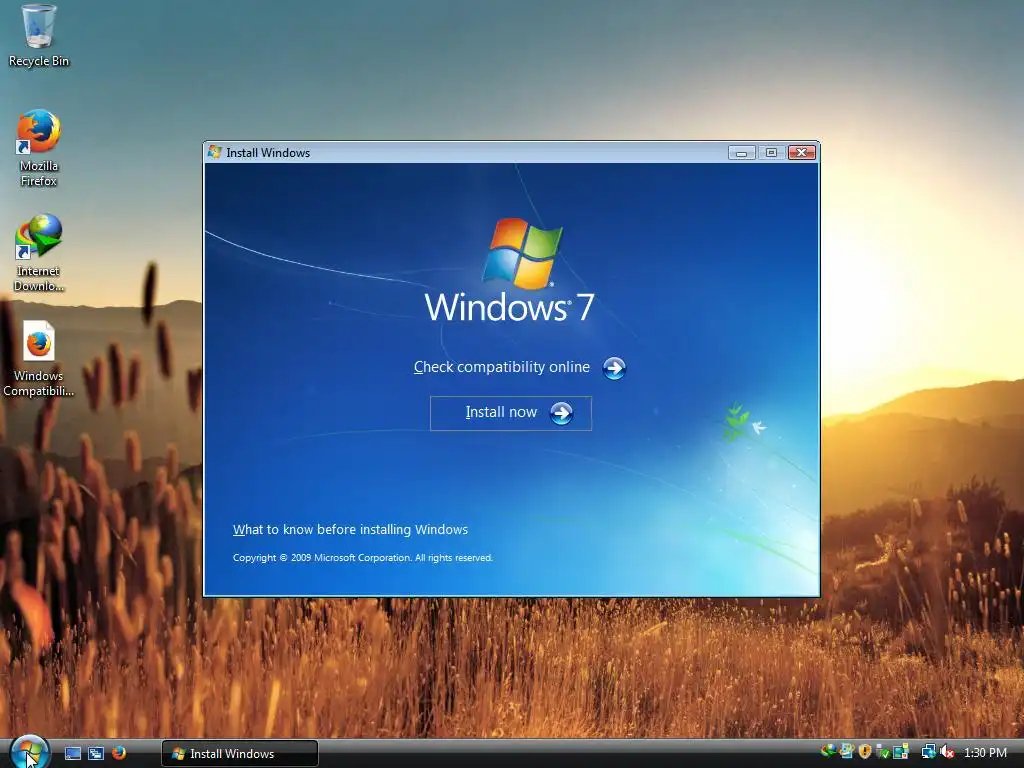Open the Check compatibility online link

coord(502,367)
